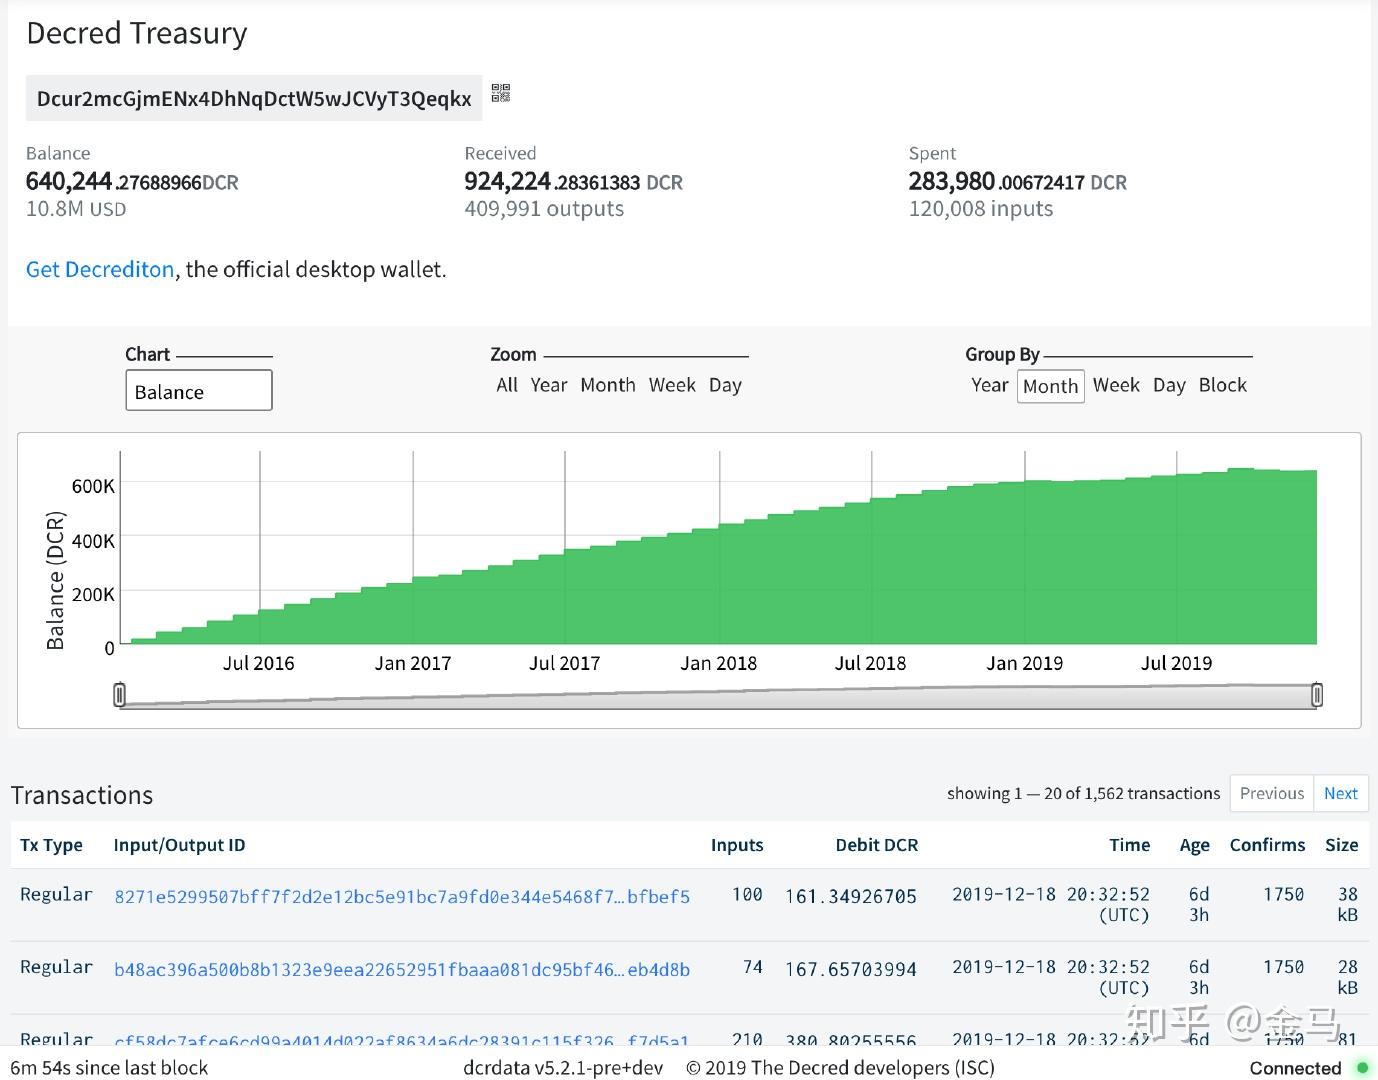The width and height of the screenshot is (1378, 1080).
Task: Show the QR code for treasury address
Action: [x=501, y=93]
